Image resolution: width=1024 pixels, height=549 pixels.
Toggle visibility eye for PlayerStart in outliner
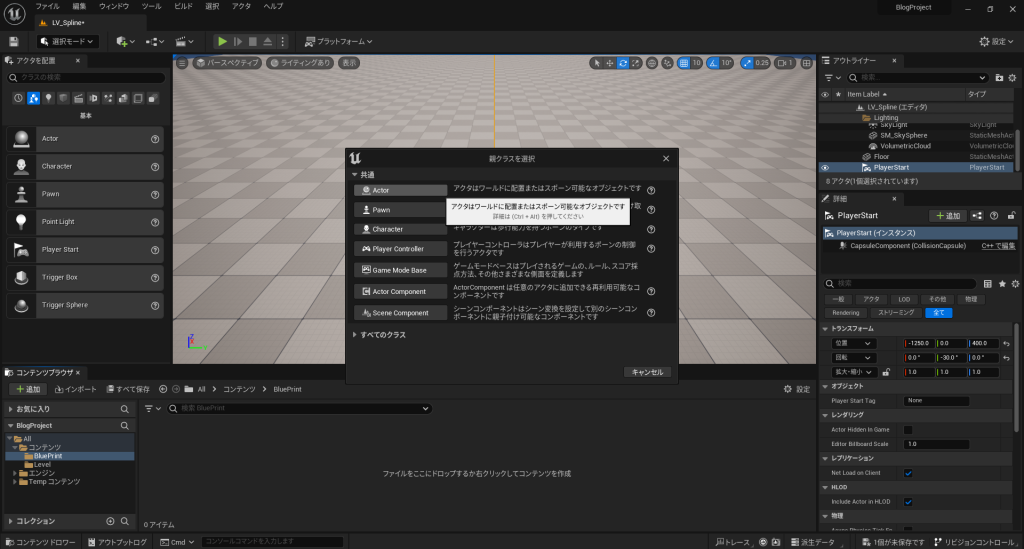(825, 168)
